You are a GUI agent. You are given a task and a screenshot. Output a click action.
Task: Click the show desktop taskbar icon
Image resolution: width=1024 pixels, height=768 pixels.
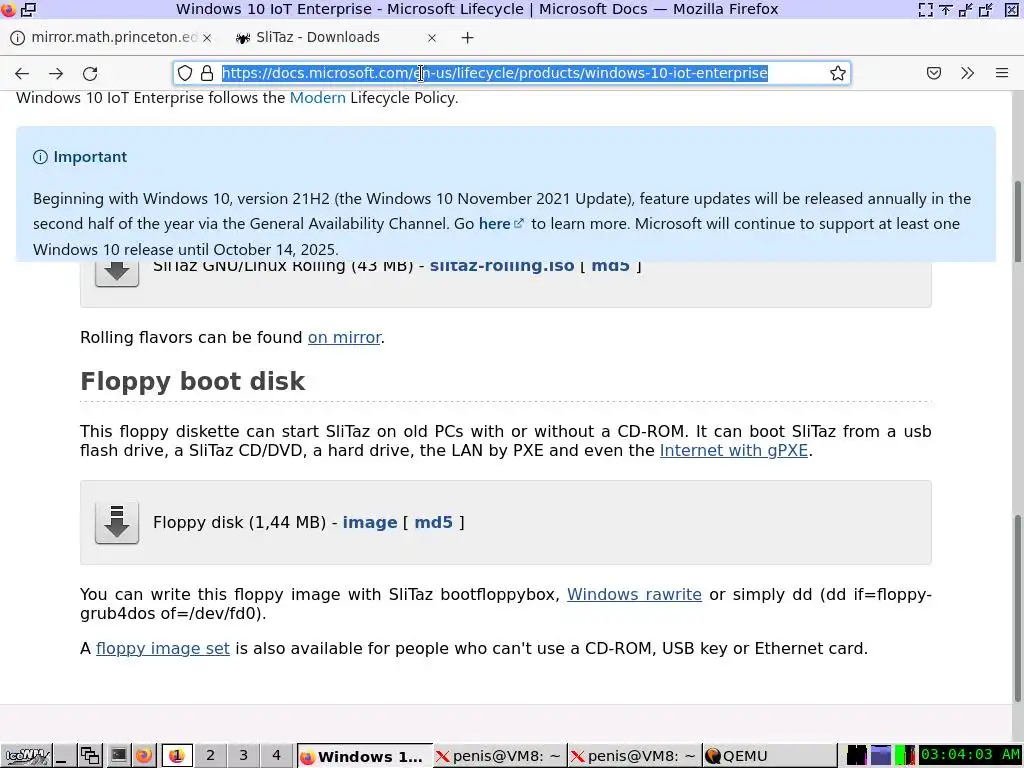click(63, 756)
